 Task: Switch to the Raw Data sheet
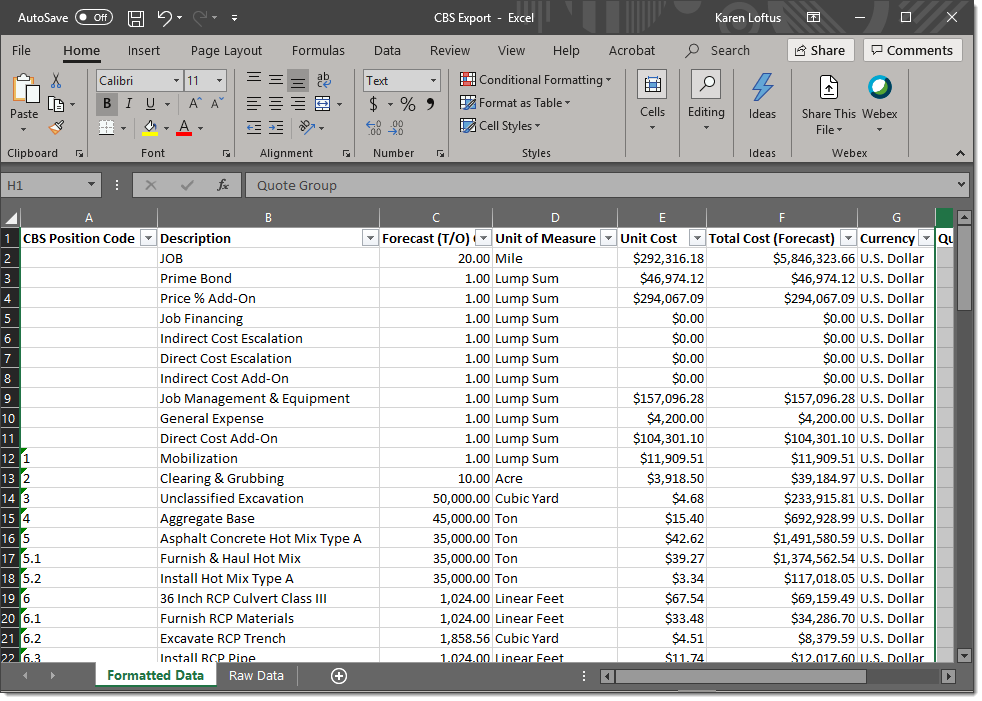(x=256, y=675)
